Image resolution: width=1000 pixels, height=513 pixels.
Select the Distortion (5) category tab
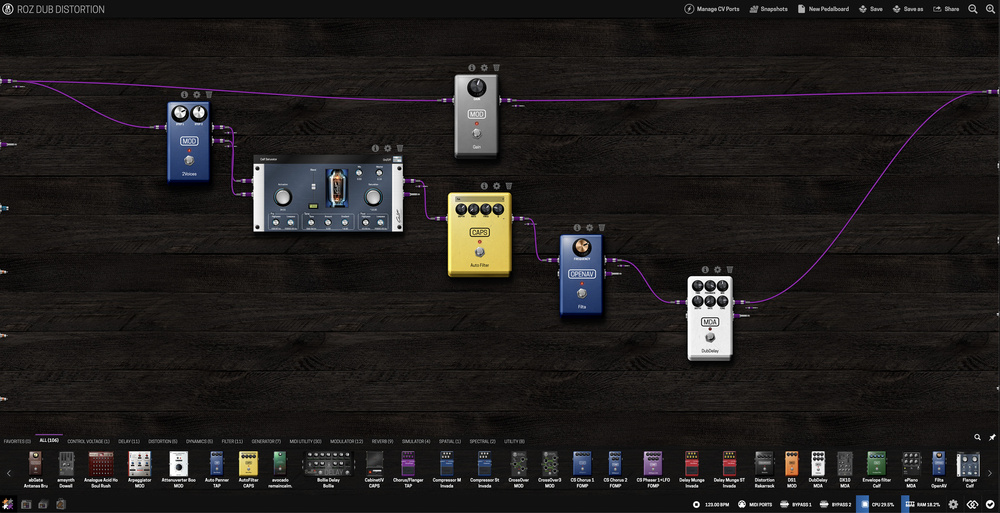163,441
